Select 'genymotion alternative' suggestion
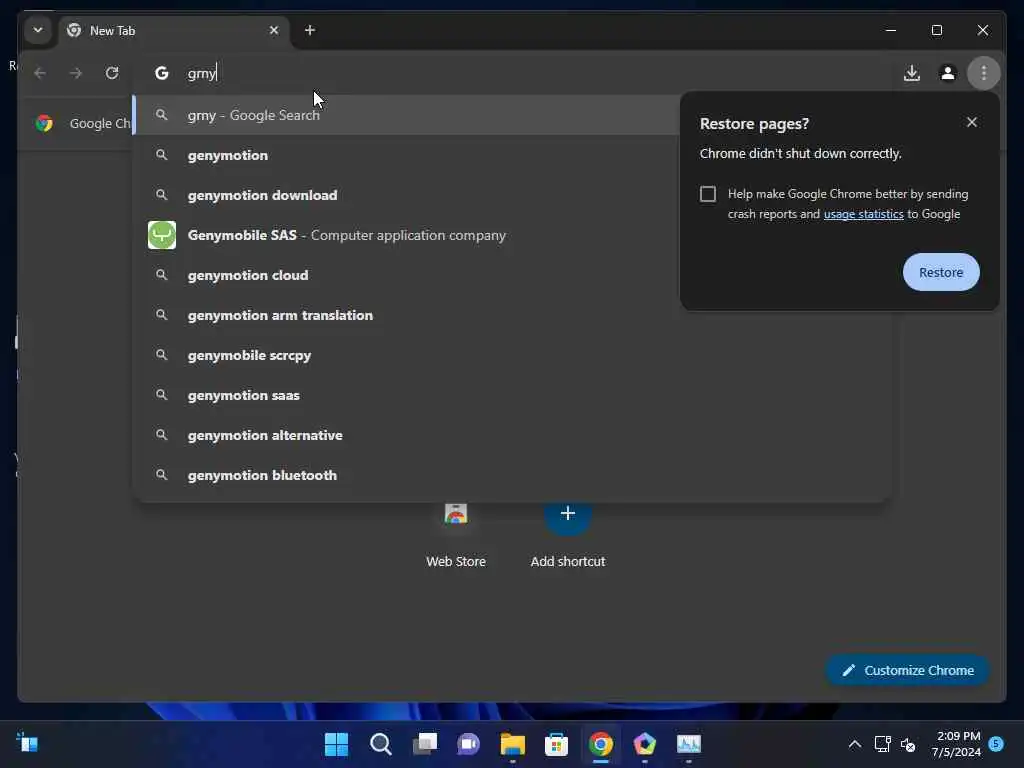Viewport: 1024px width, 768px height. click(512, 435)
